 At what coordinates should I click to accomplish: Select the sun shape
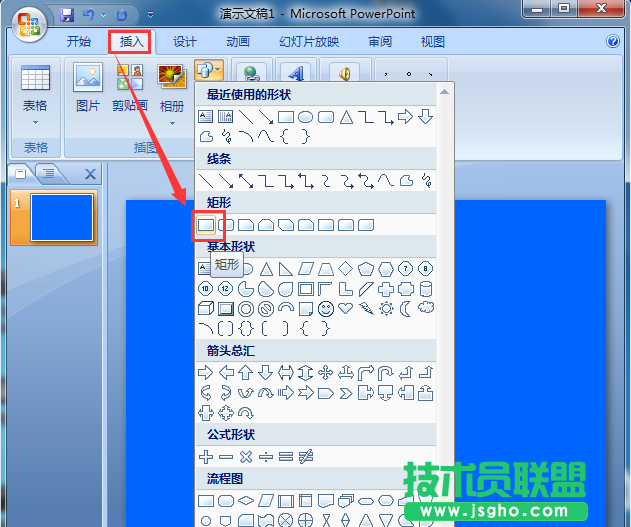pyautogui.click(x=386, y=309)
